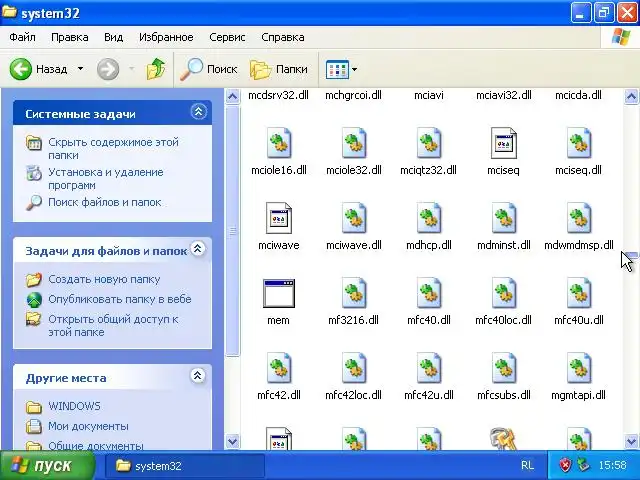Select the mdminst.dll file icon
This screenshot has width=640, height=480.
pyautogui.click(x=504, y=218)
